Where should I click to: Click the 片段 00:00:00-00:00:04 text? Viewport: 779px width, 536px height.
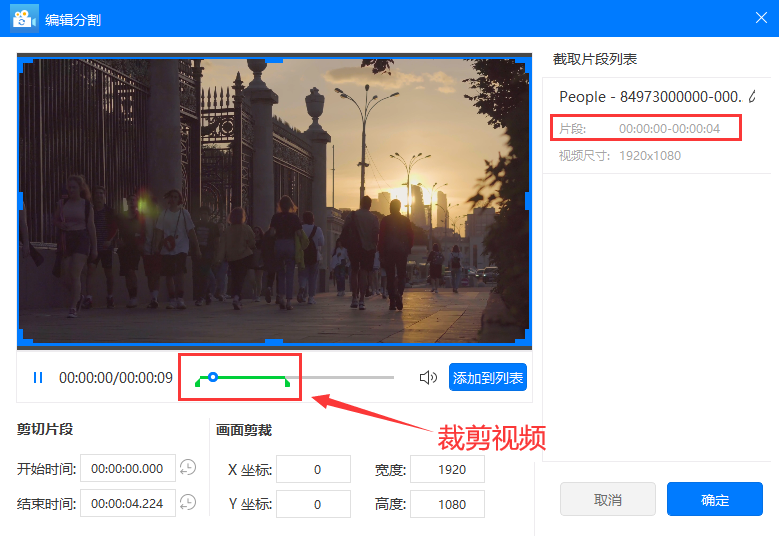(639, 129)
